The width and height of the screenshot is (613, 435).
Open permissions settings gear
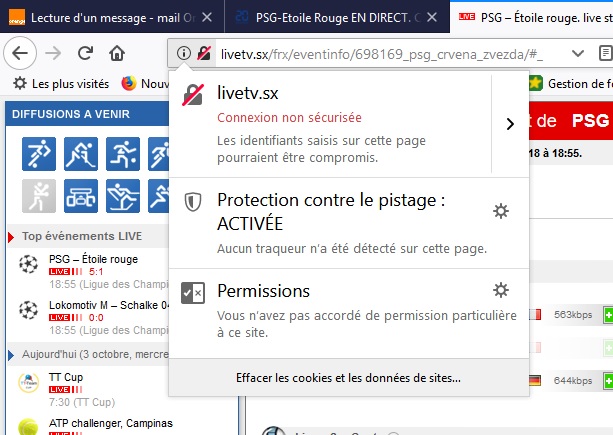[x=501, y=290]
